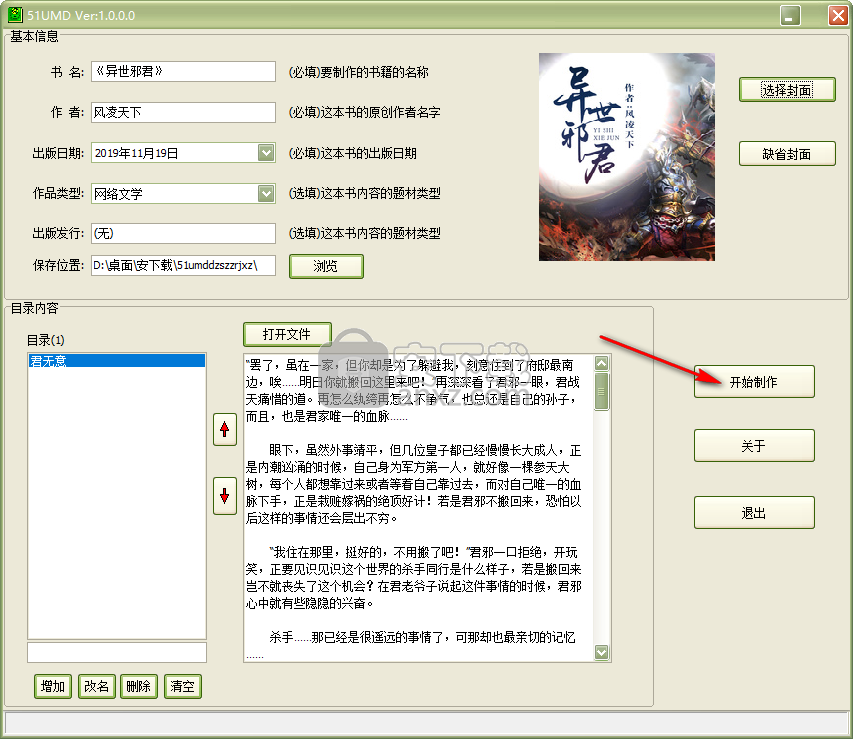Start making with 开始制作 button
Screen dimensions: 853x739
pyautogui.click(x=754, y=382)
